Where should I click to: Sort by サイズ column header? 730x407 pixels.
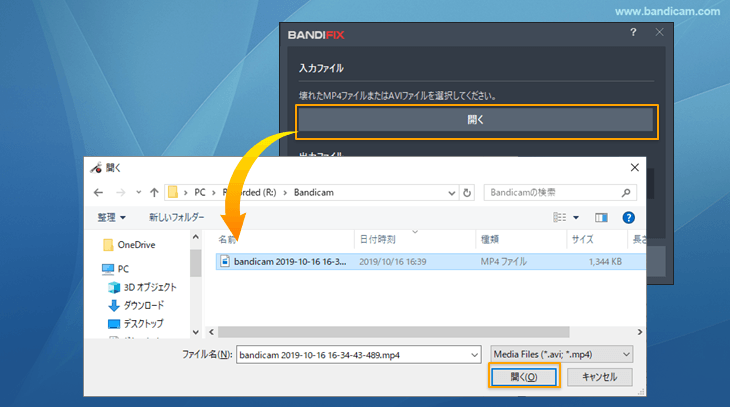[x=582, y=239]
